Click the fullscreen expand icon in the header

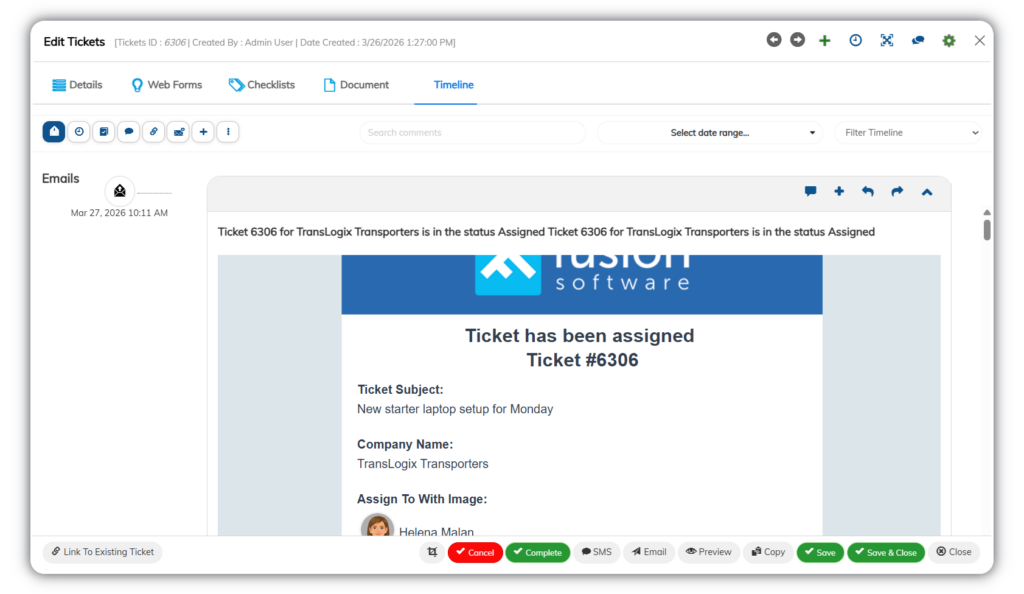pos(886,40)
